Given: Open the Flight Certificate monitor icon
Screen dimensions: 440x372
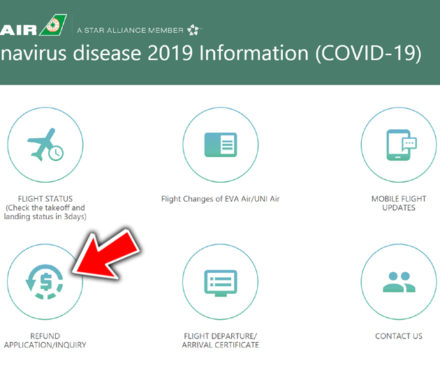Looking at the screenshot, I should point(220,282).
